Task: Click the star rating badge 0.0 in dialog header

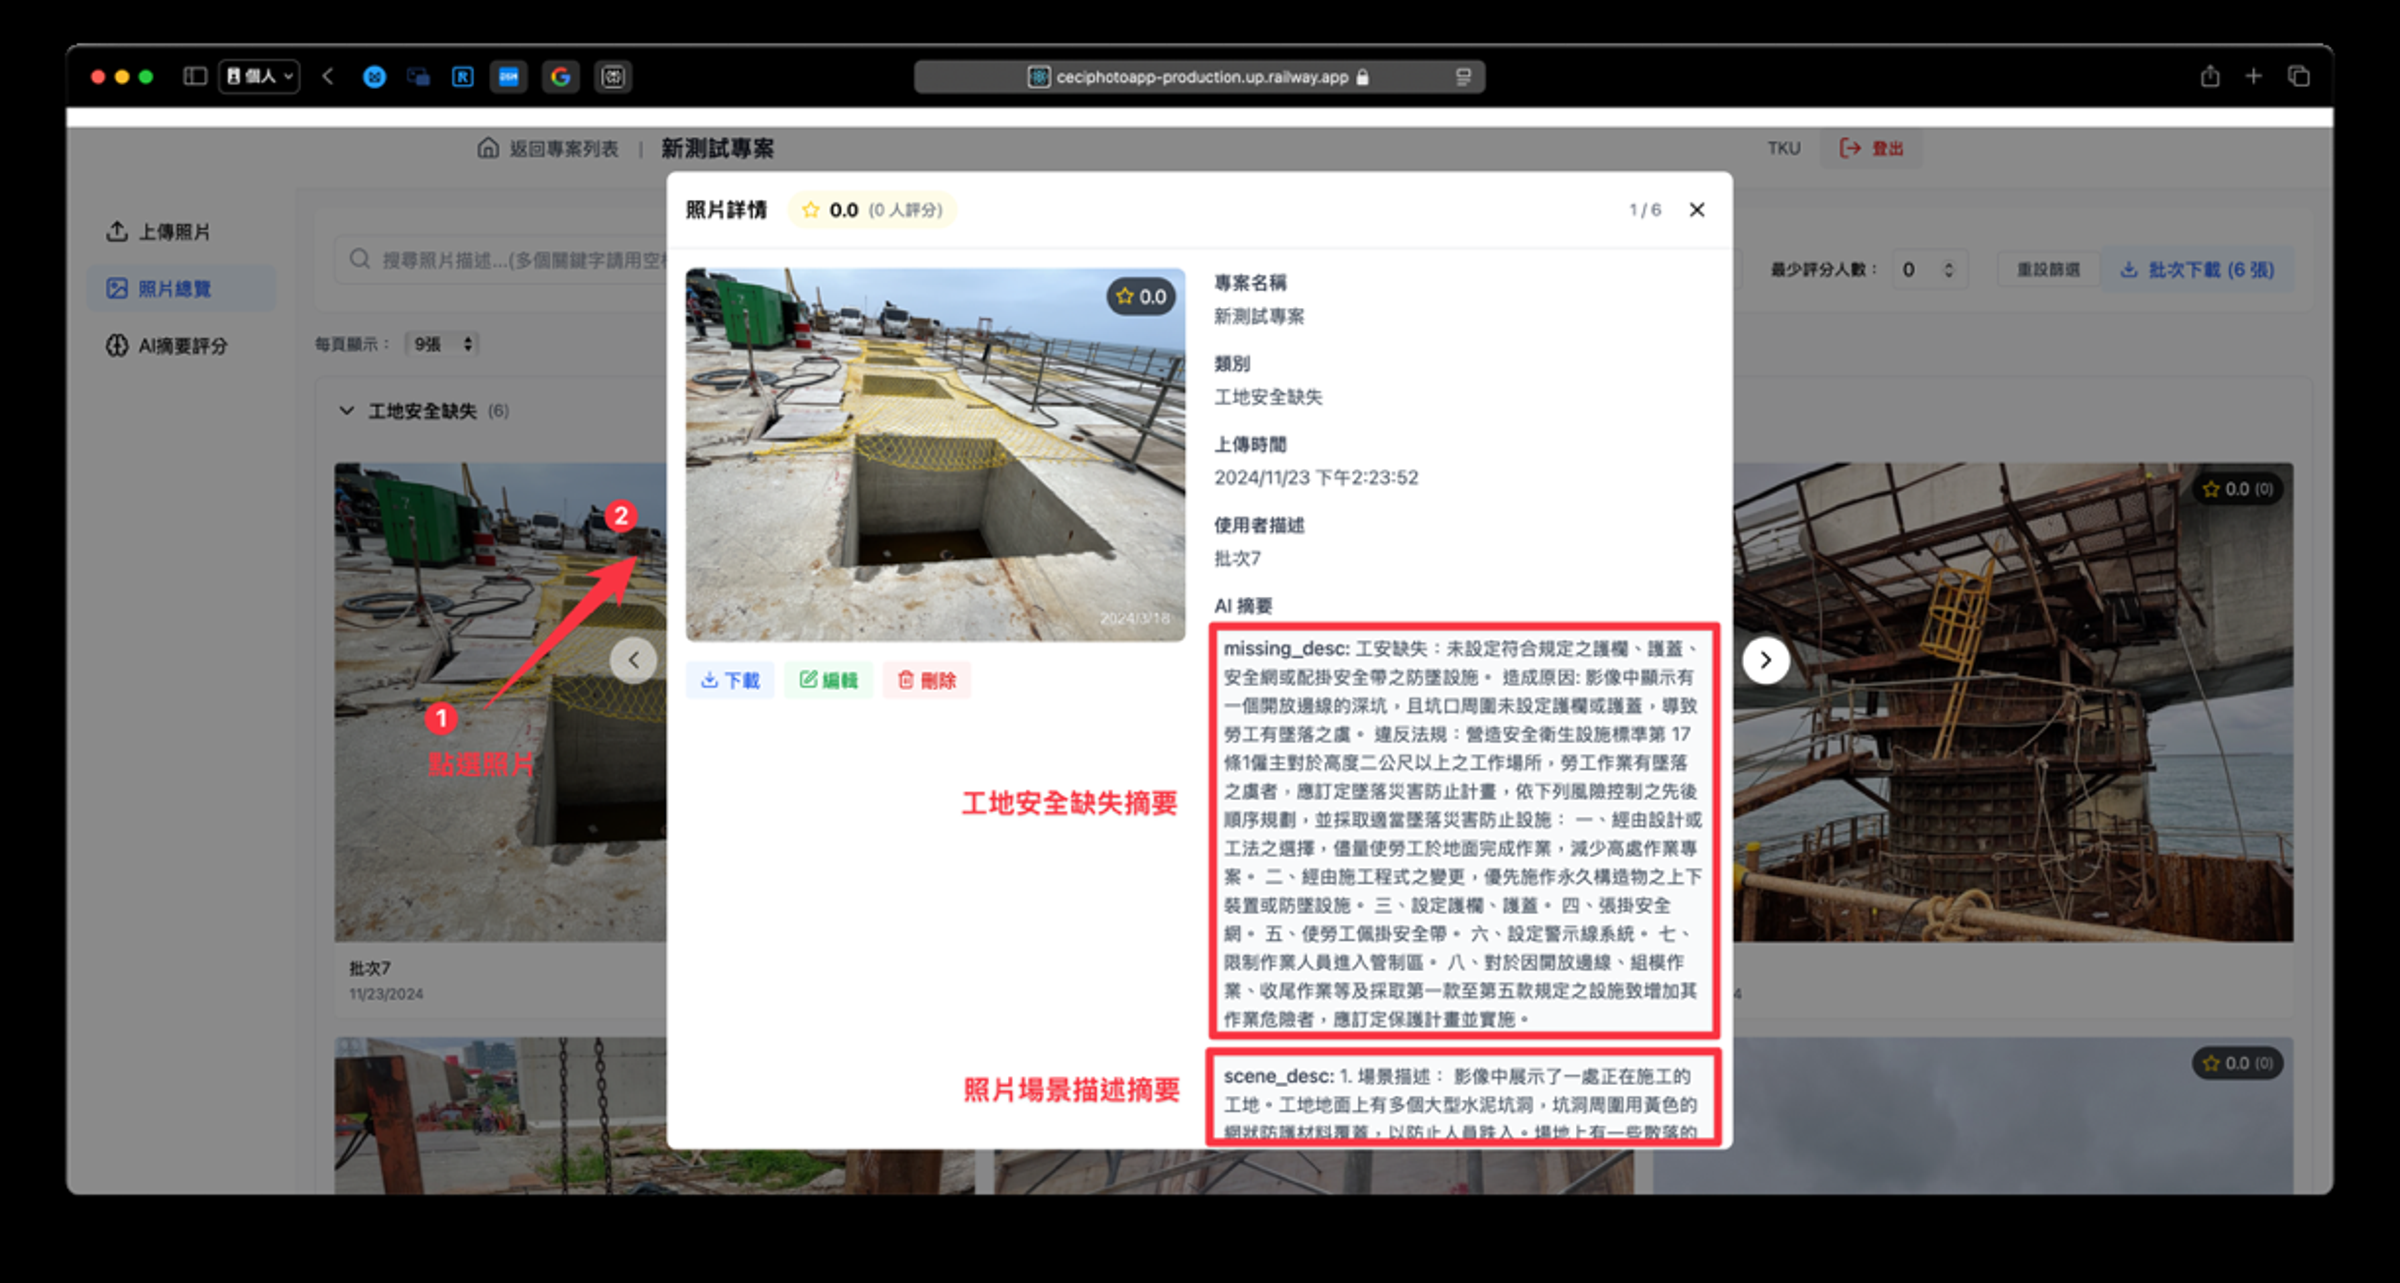Action: point(872,210)
